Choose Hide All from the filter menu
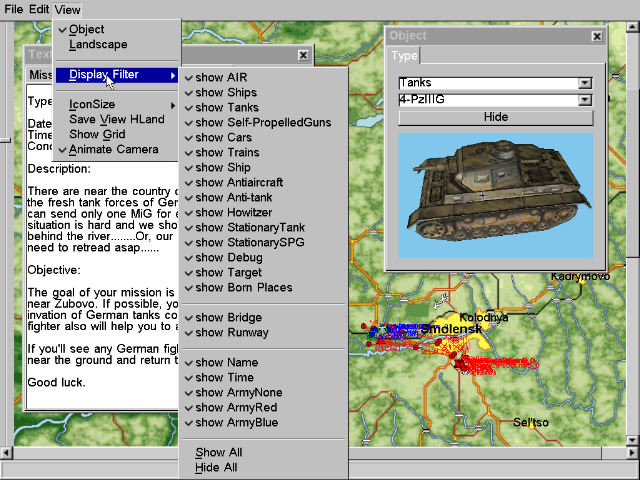The image size is (640, 480). [217, 467]
